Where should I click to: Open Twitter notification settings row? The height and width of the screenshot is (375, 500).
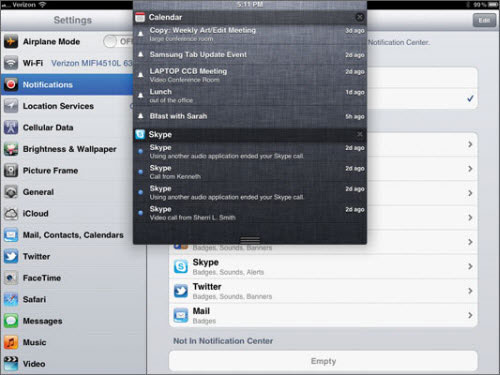click(323, 291)
